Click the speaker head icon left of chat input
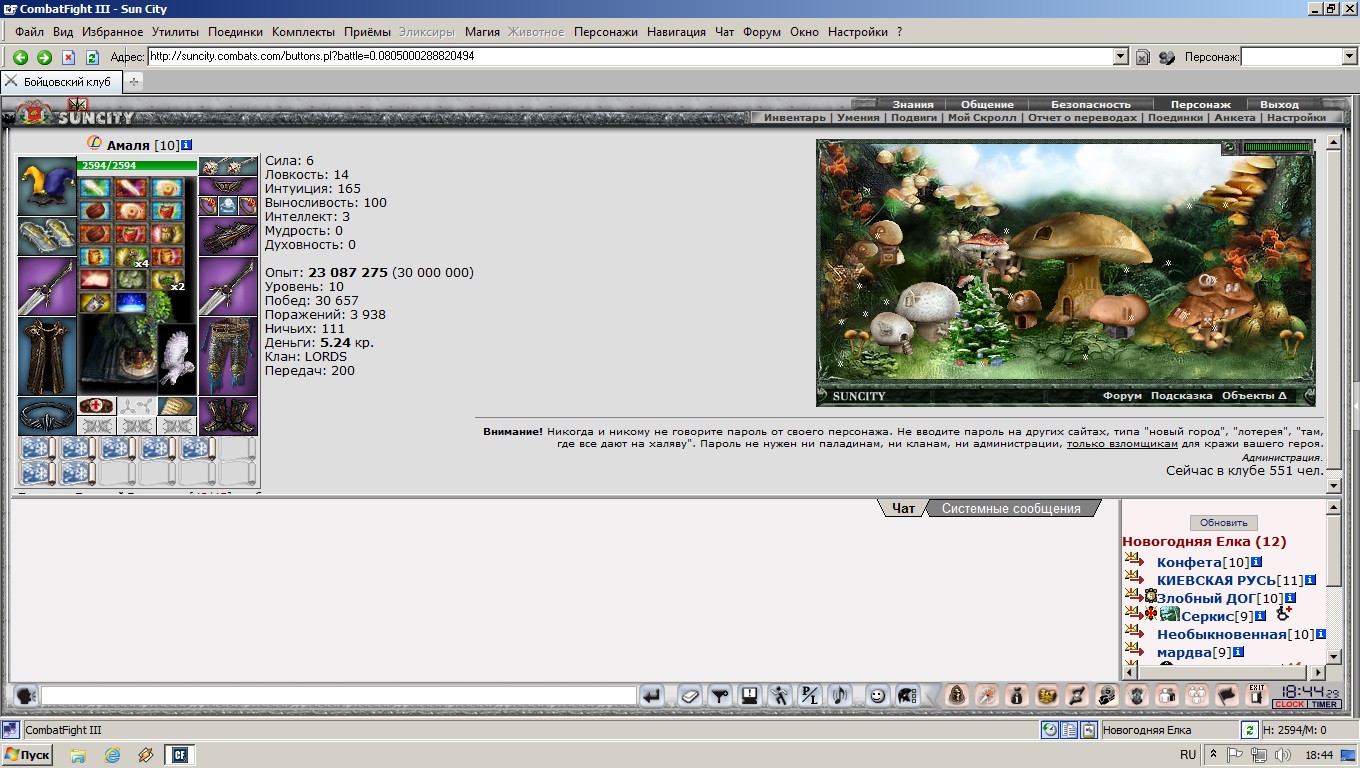 click(x=25, y=695)
